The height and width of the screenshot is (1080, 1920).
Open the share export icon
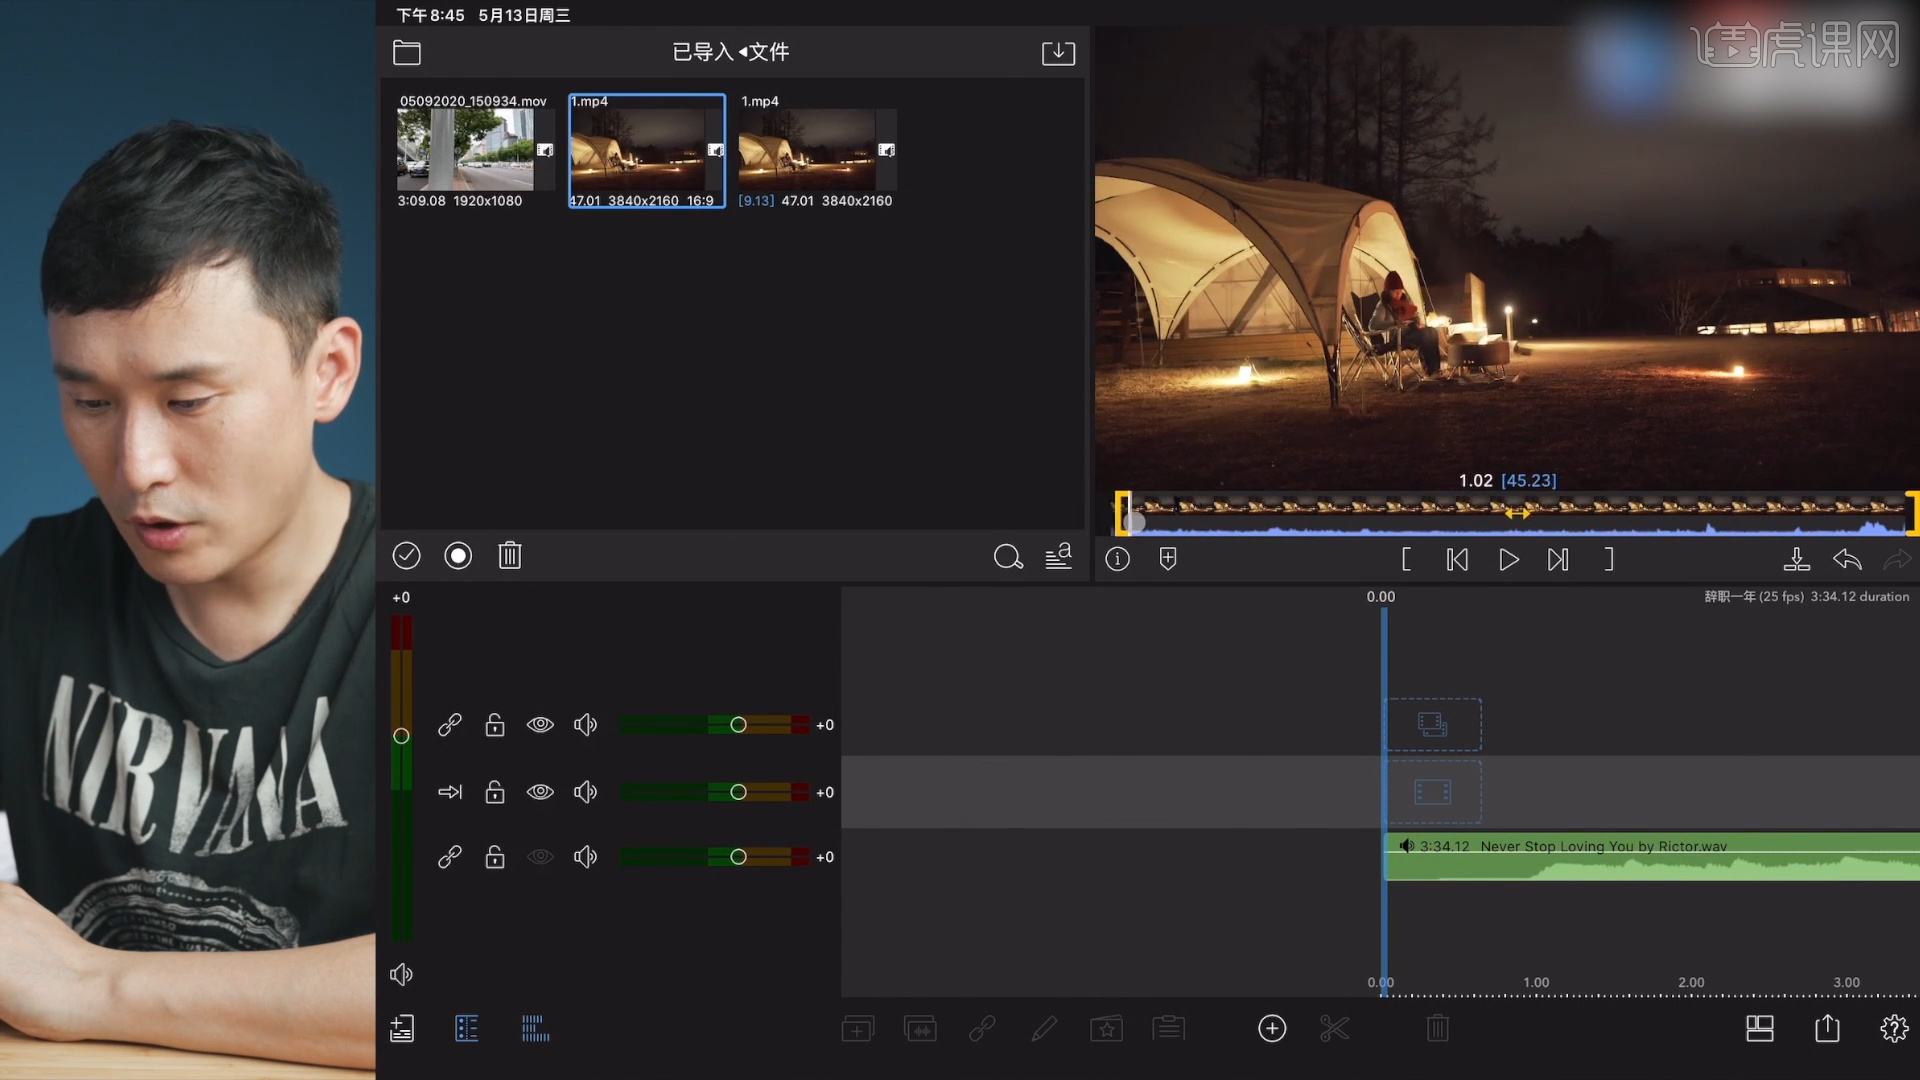pos(1827,1028)
